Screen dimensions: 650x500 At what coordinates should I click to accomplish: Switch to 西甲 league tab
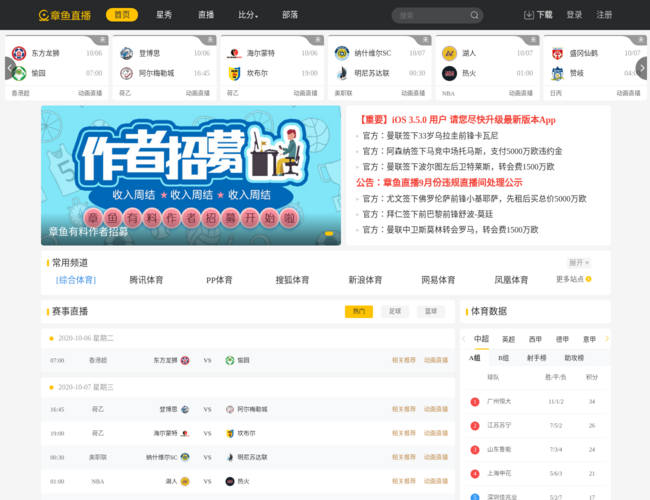point(535,339)
